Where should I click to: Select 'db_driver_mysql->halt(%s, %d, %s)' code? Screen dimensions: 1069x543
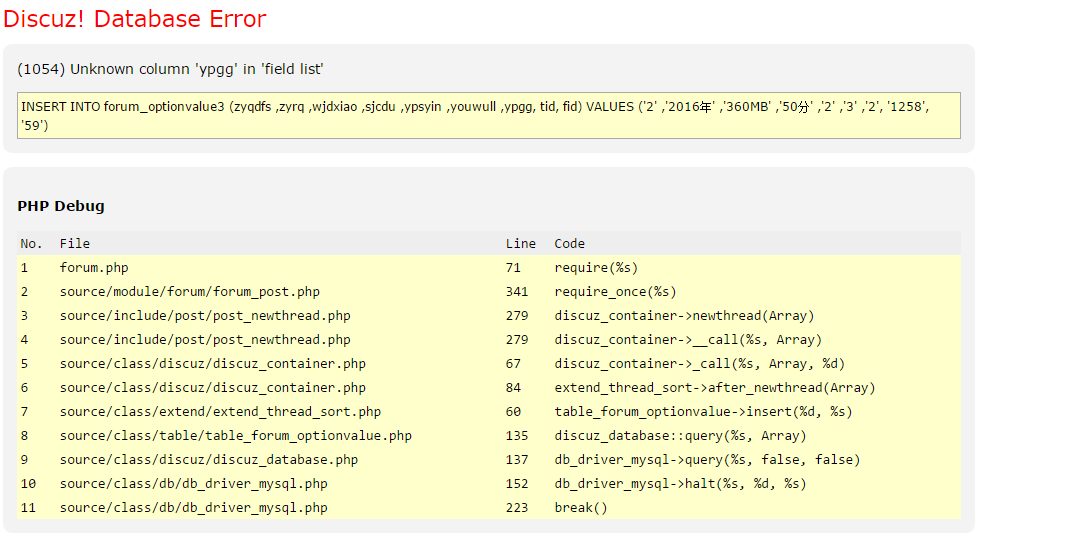click(x=680, y=484)
